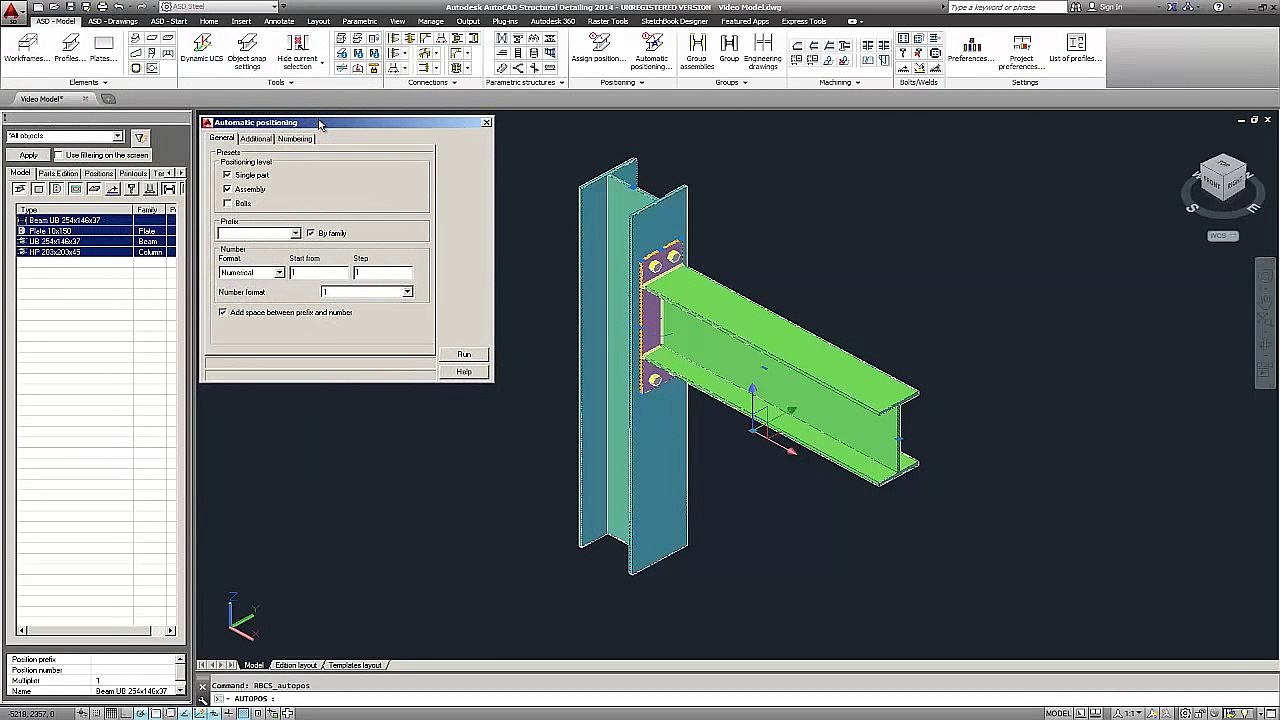
Task: Expand the Connections ribbon panel
Action: tap(432, 82)
